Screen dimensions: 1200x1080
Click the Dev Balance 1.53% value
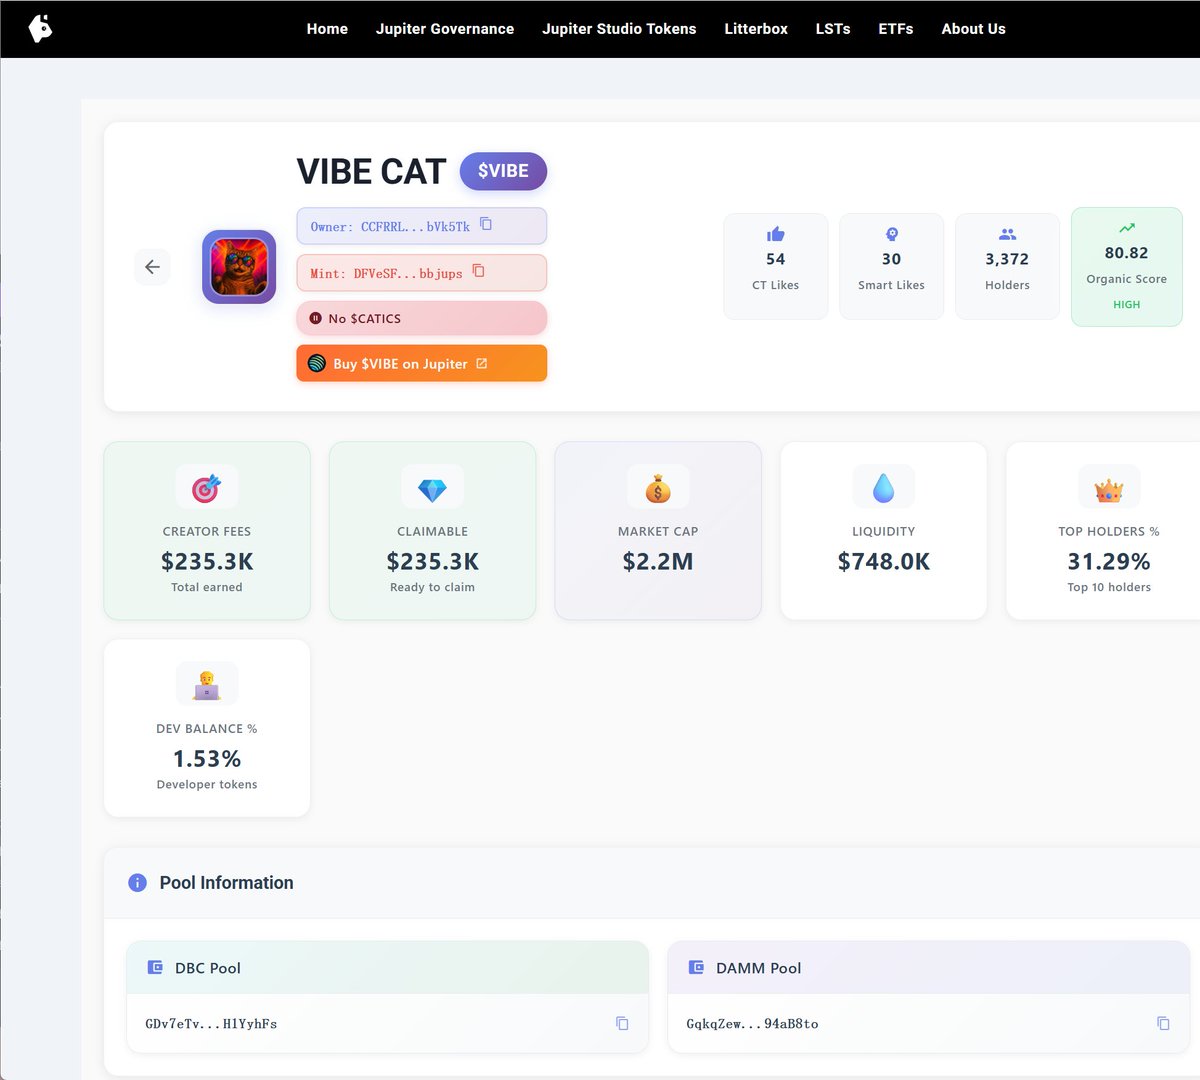tap(207, 758)
